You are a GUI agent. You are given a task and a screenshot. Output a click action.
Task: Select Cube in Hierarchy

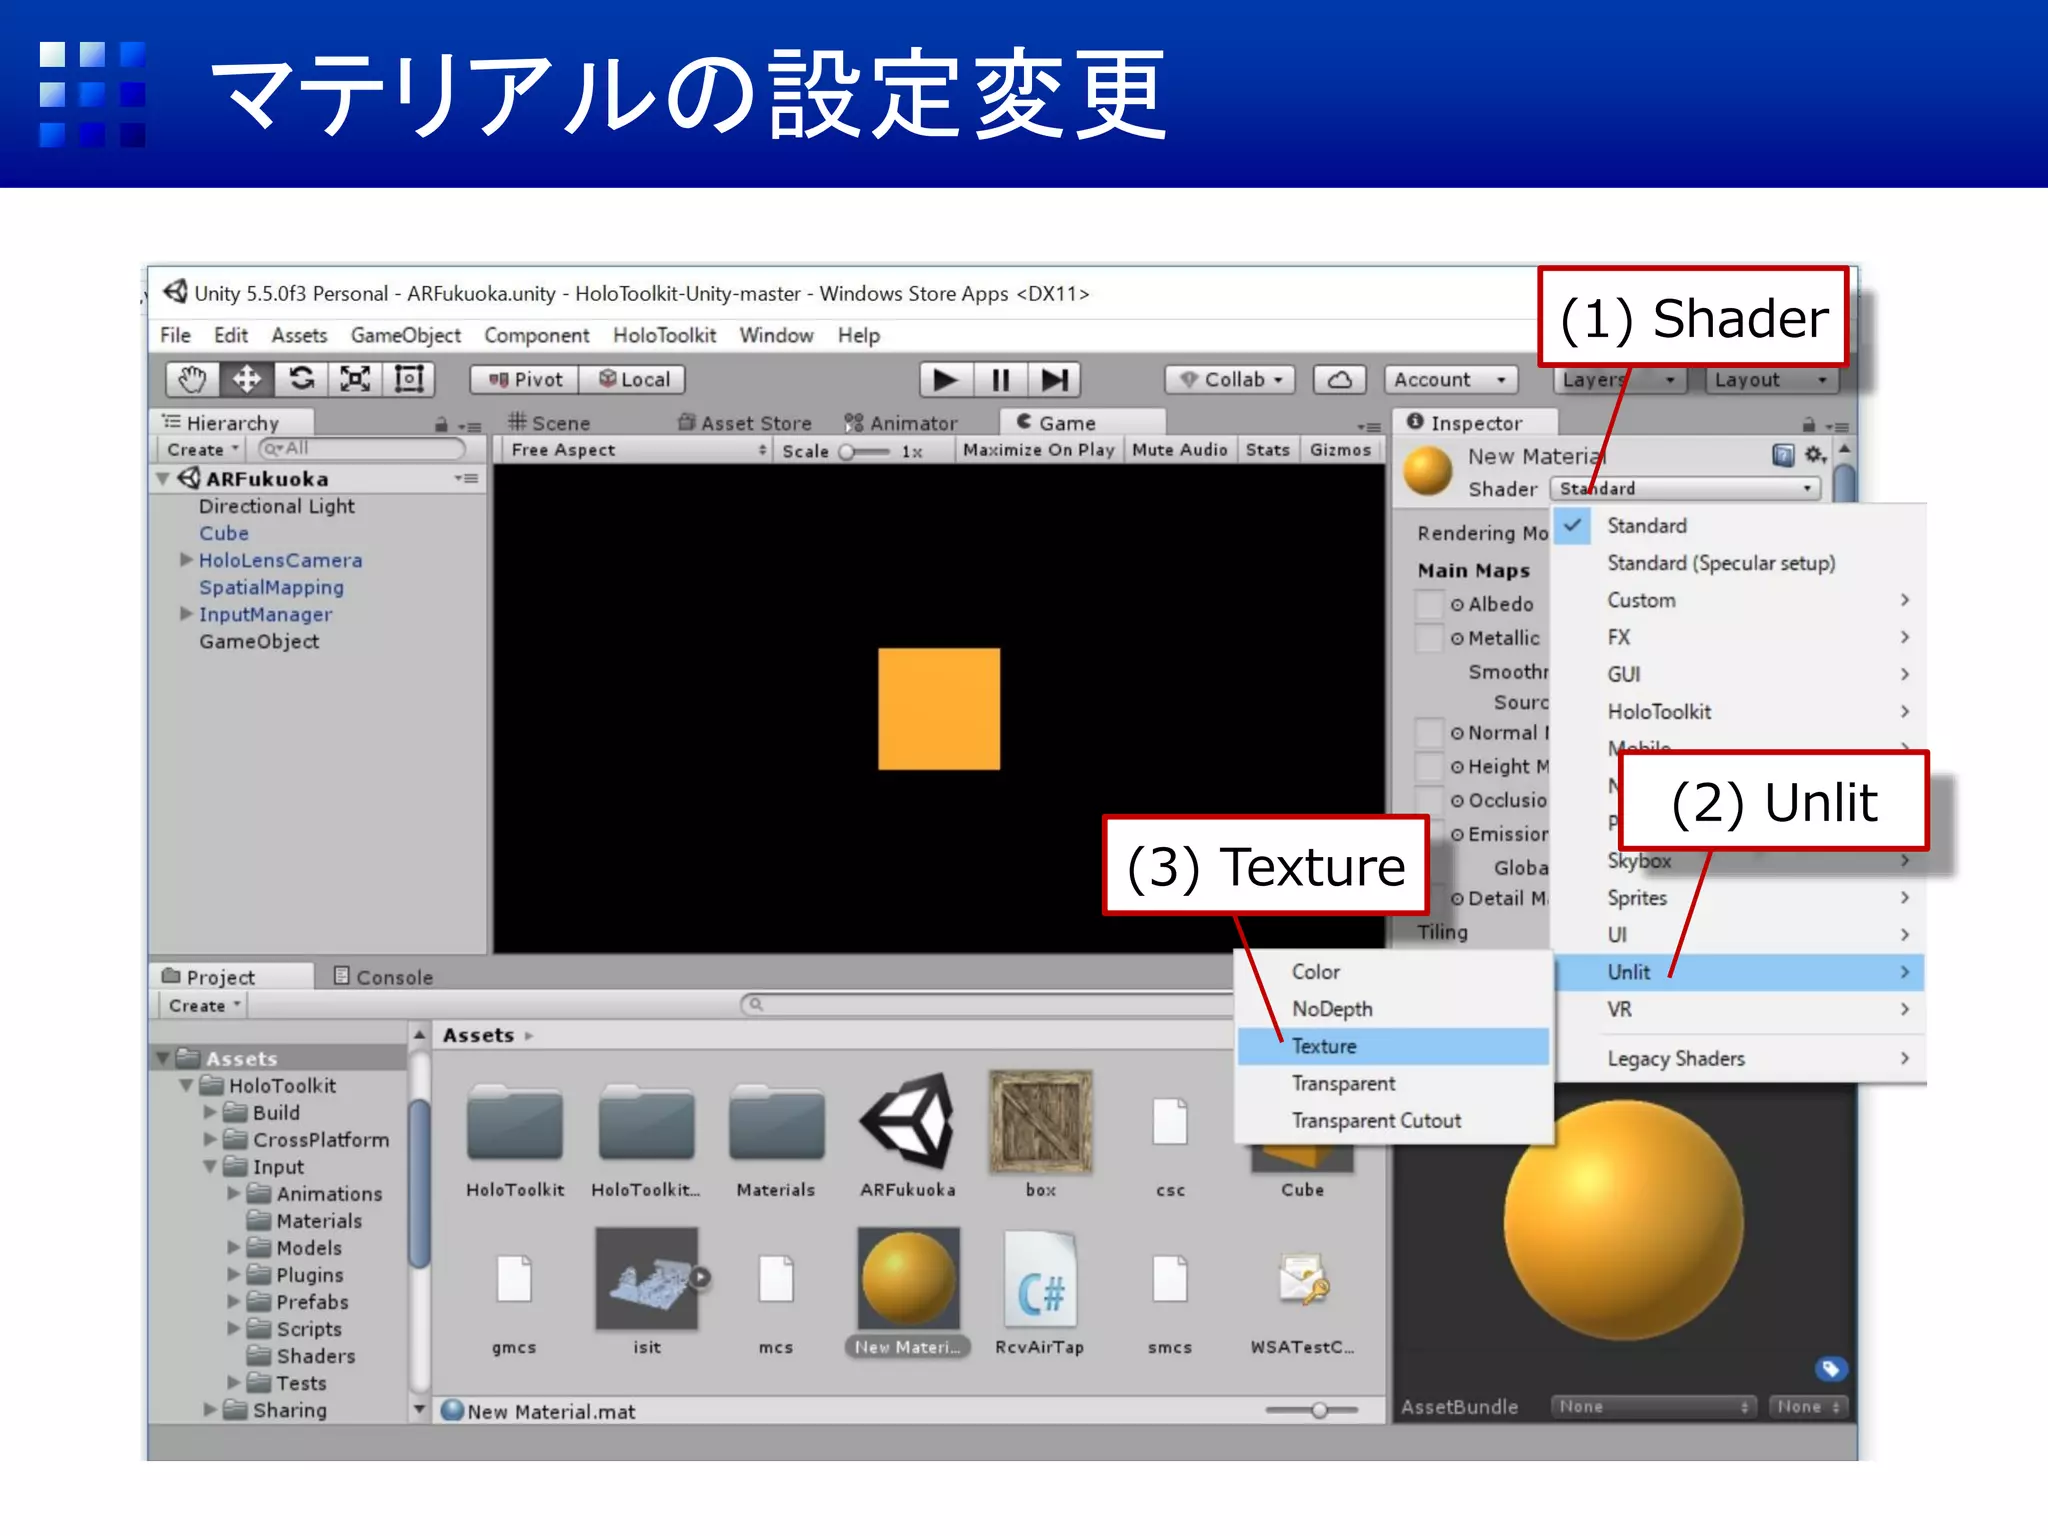coord(224,533)
